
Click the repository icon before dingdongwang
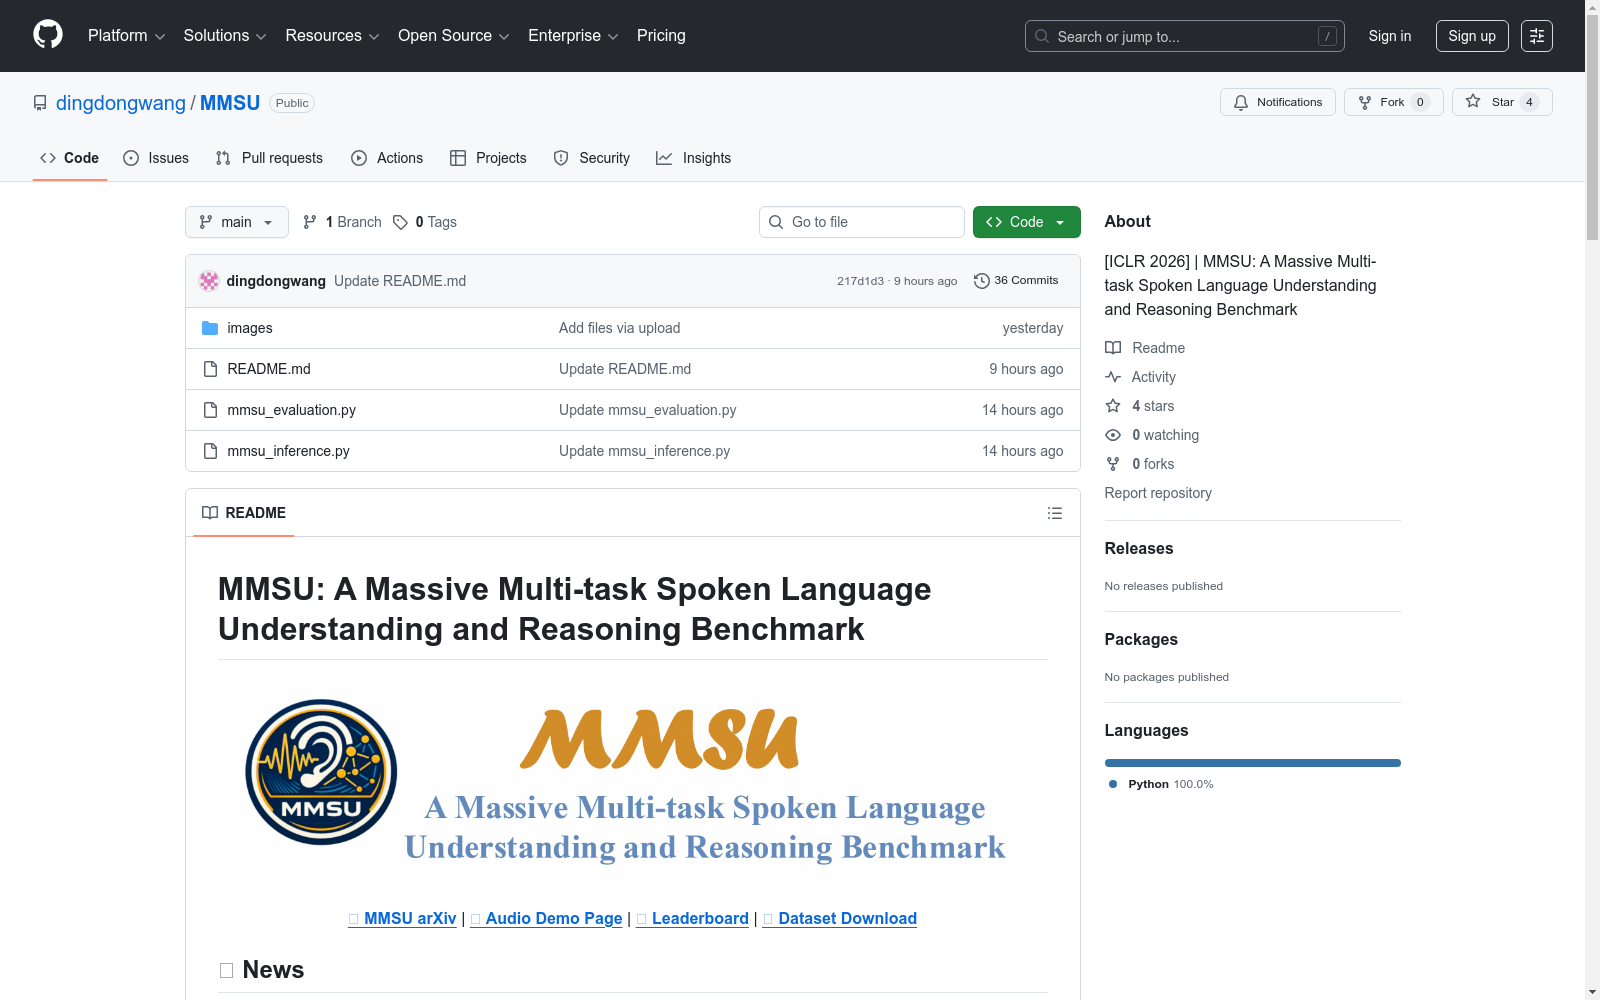pyautogui.click(x=40, y=103)
